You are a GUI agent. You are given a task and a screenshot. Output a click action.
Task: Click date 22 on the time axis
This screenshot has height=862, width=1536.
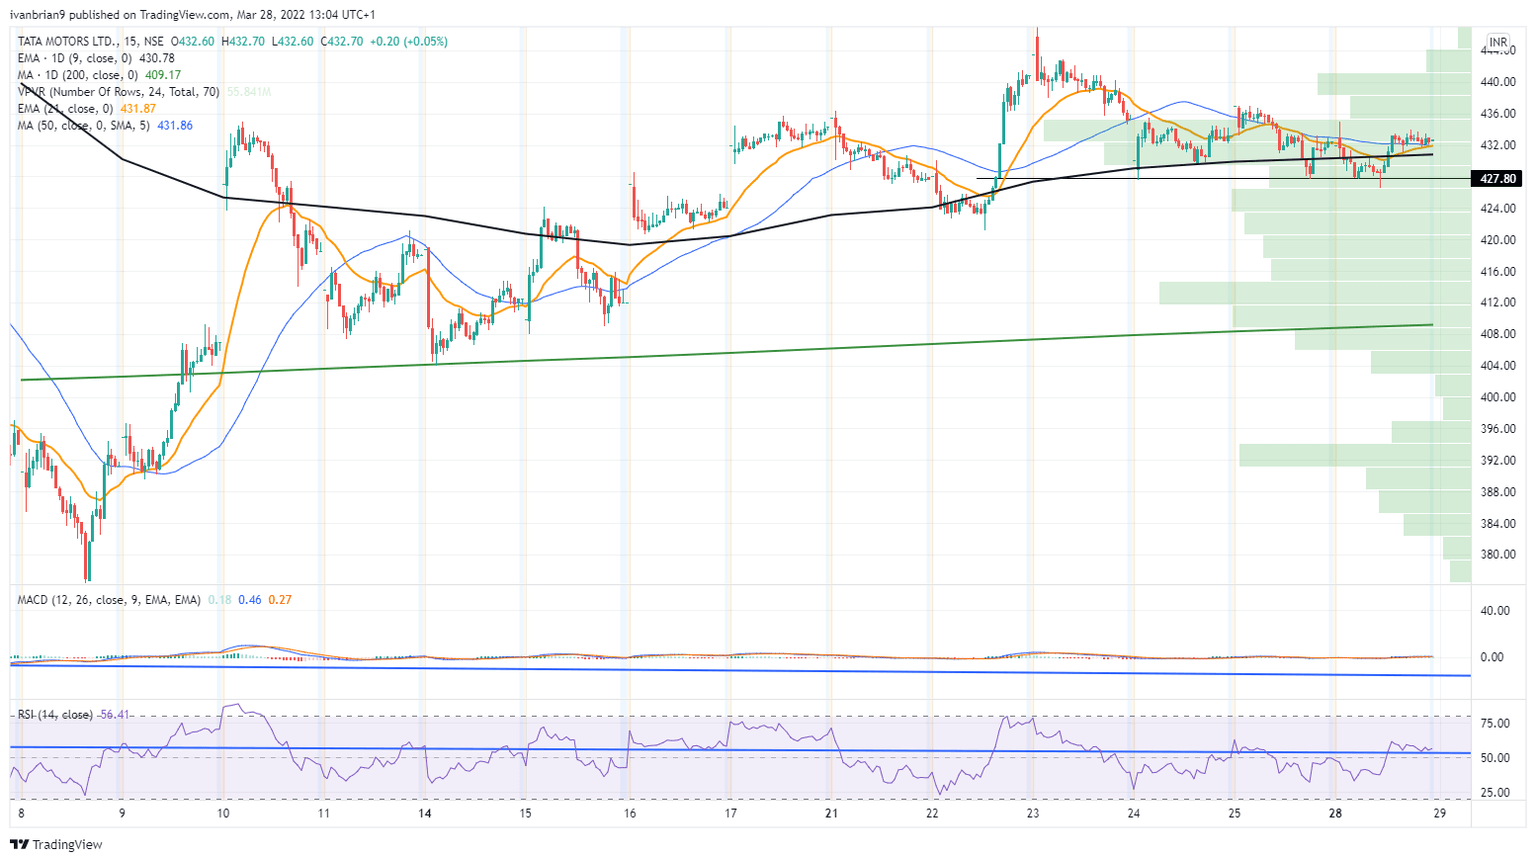(932, 814)
